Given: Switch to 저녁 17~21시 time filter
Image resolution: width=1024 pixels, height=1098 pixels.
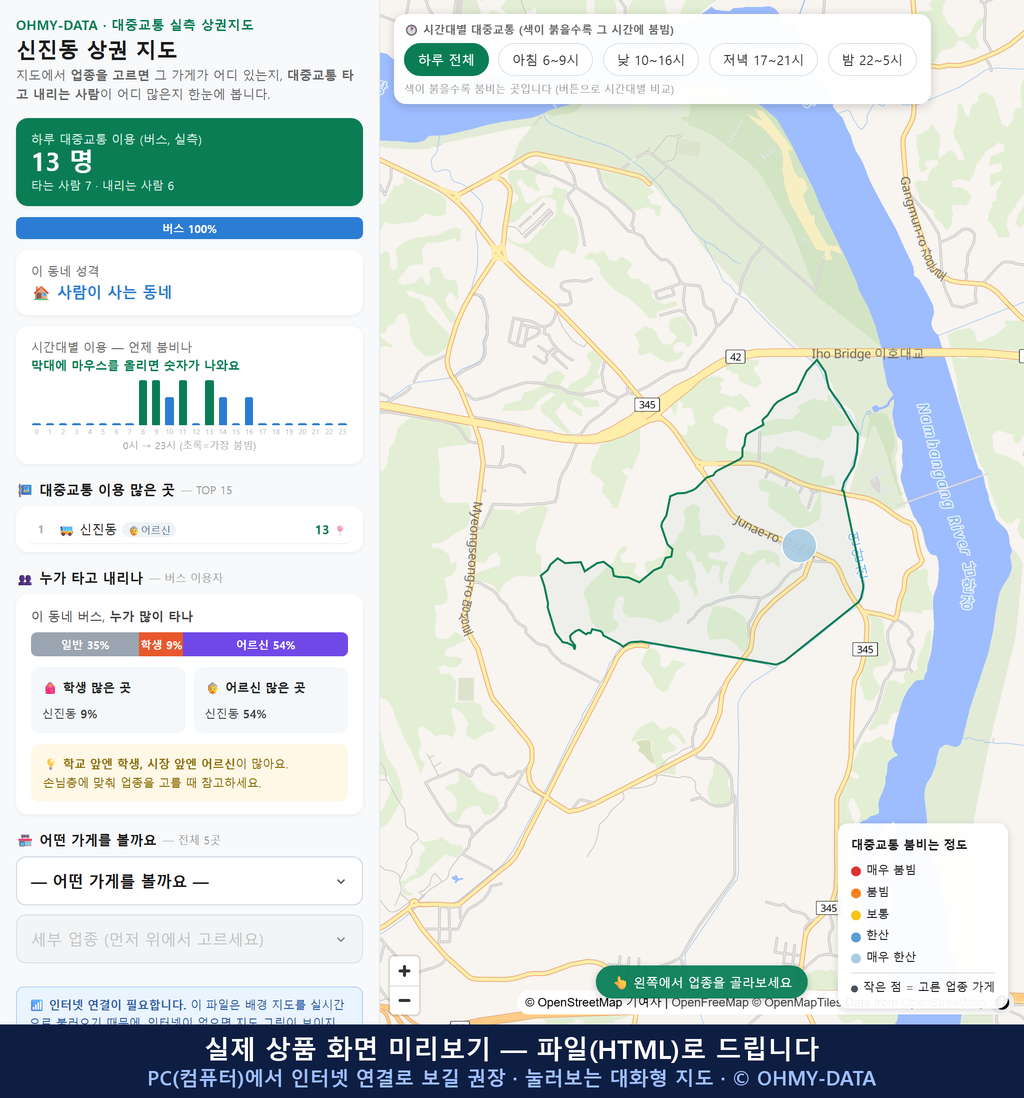Looking at the screenshot, I should pos(763,60).
